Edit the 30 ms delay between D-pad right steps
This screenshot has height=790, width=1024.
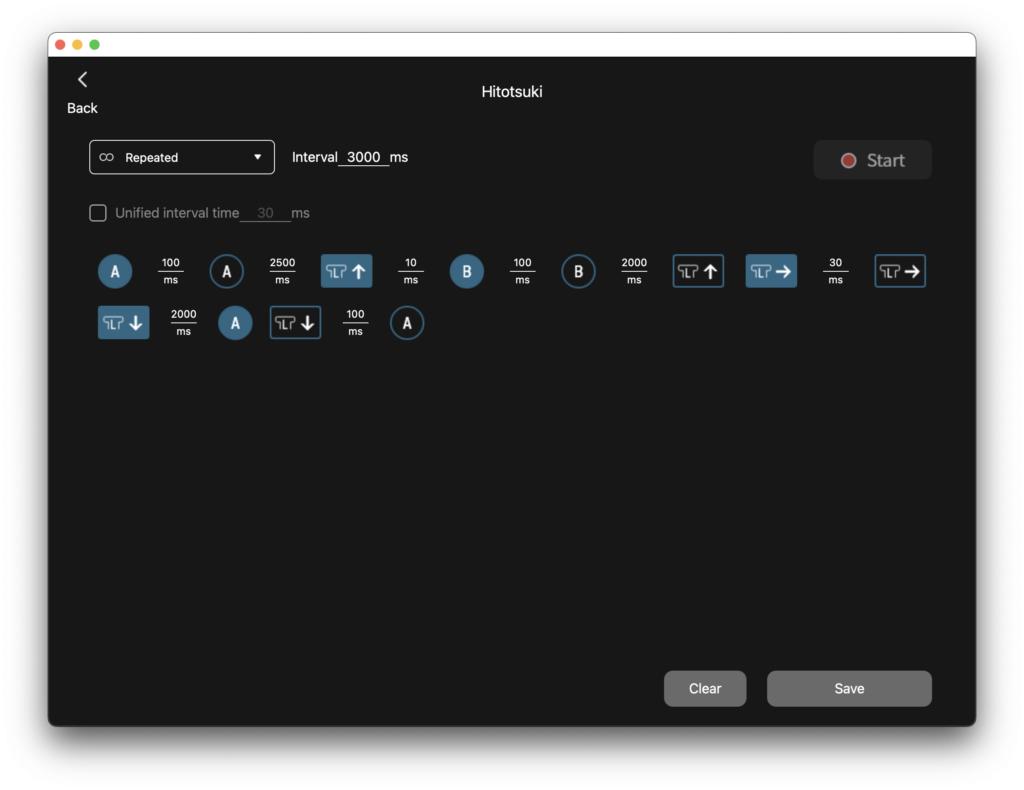(835, 263)
